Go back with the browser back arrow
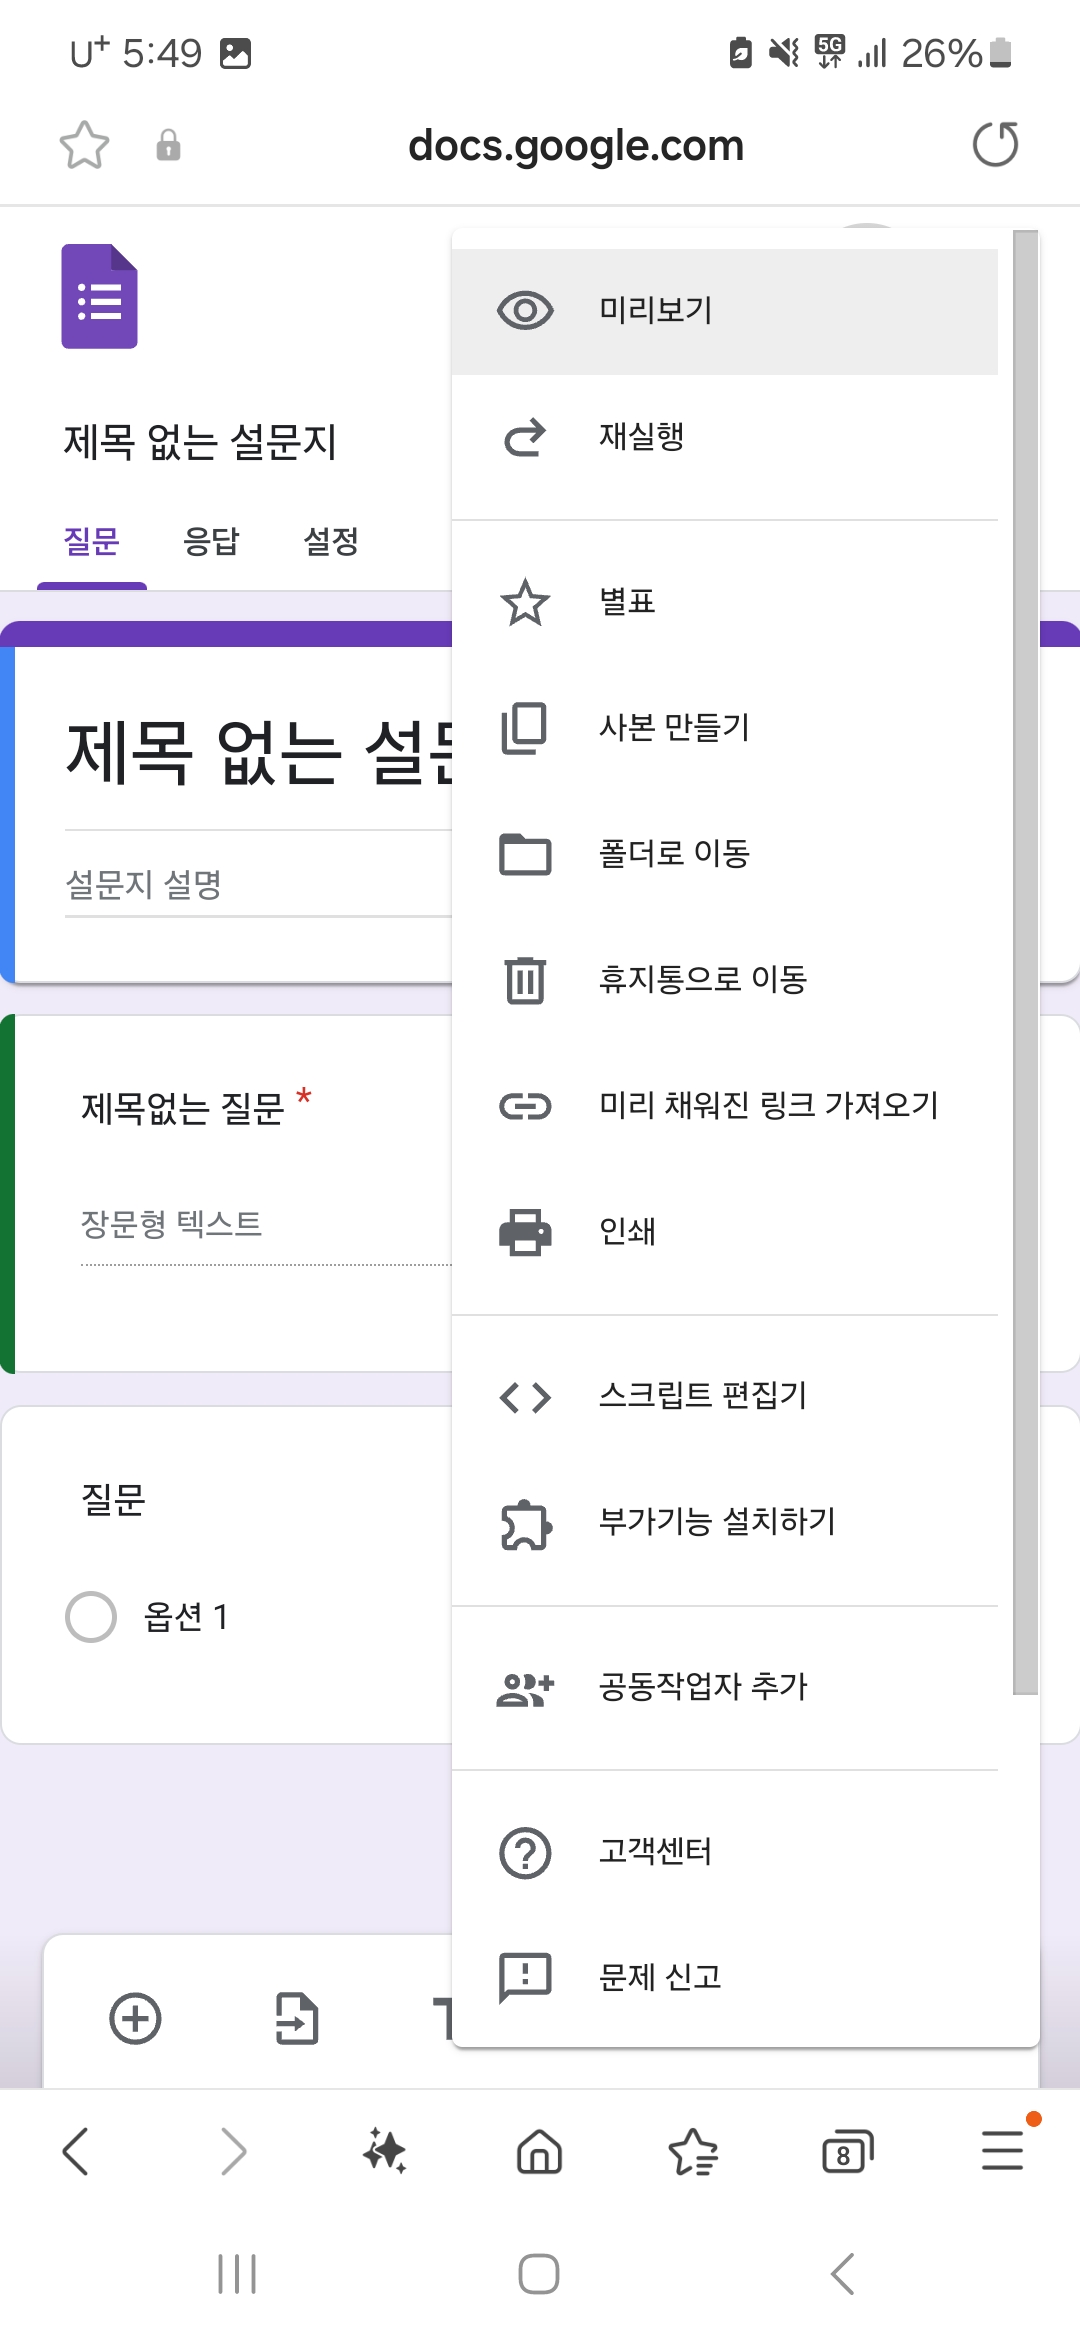This screenshot has height=2340, width=1080. (76, 2152)
